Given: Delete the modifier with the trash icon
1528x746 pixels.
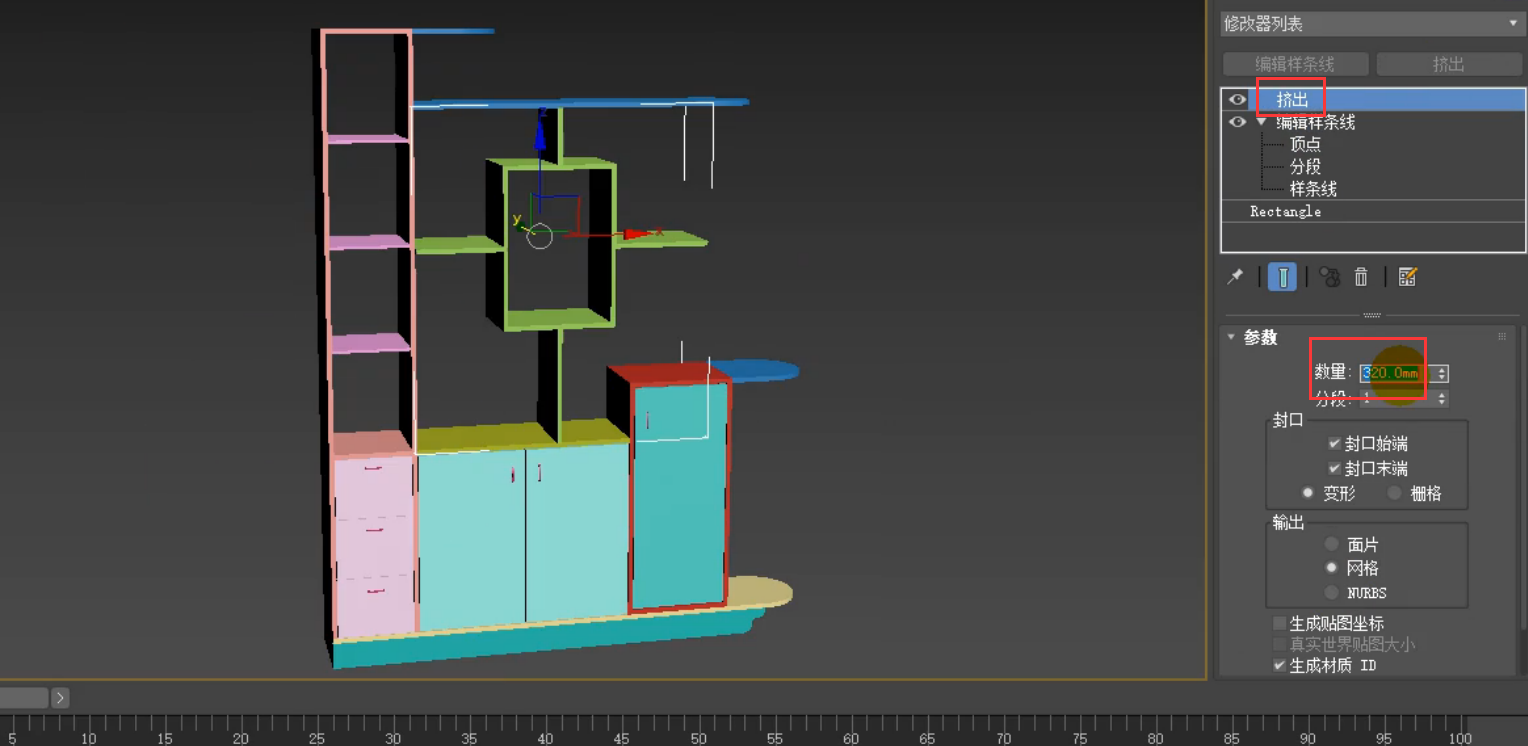Looking at the screenshot, I should (1361, 276).
